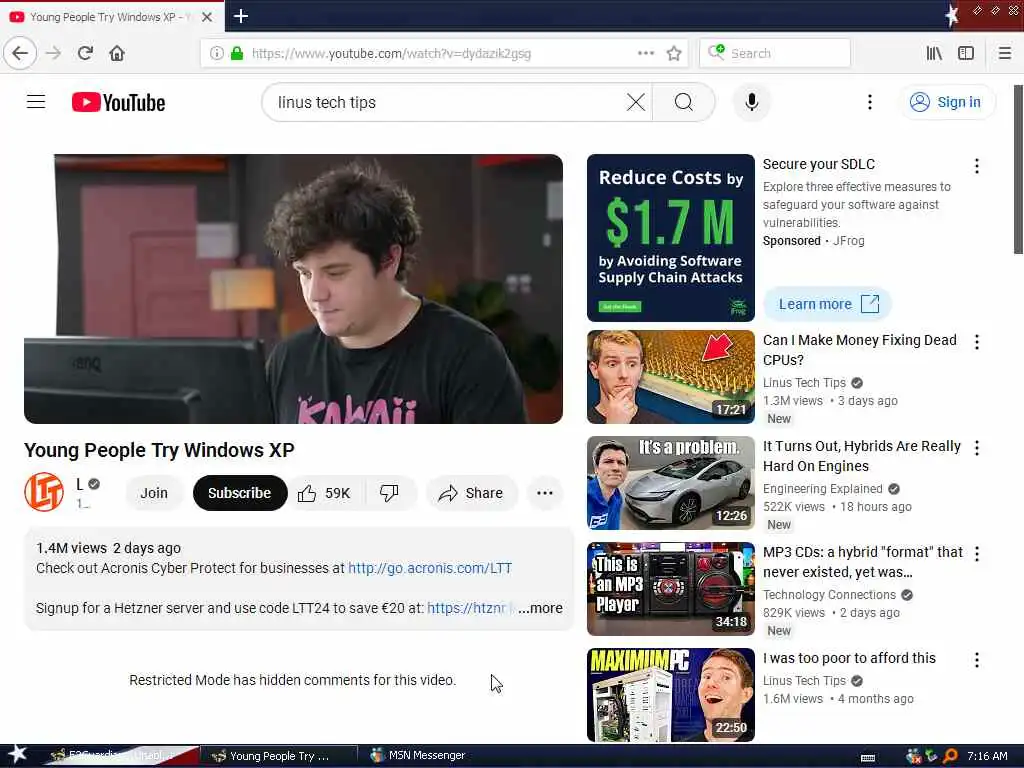This screenshot has width=1024, height=768.
Task: Click the browser forward arrow
Action: [x=54, y=53]
